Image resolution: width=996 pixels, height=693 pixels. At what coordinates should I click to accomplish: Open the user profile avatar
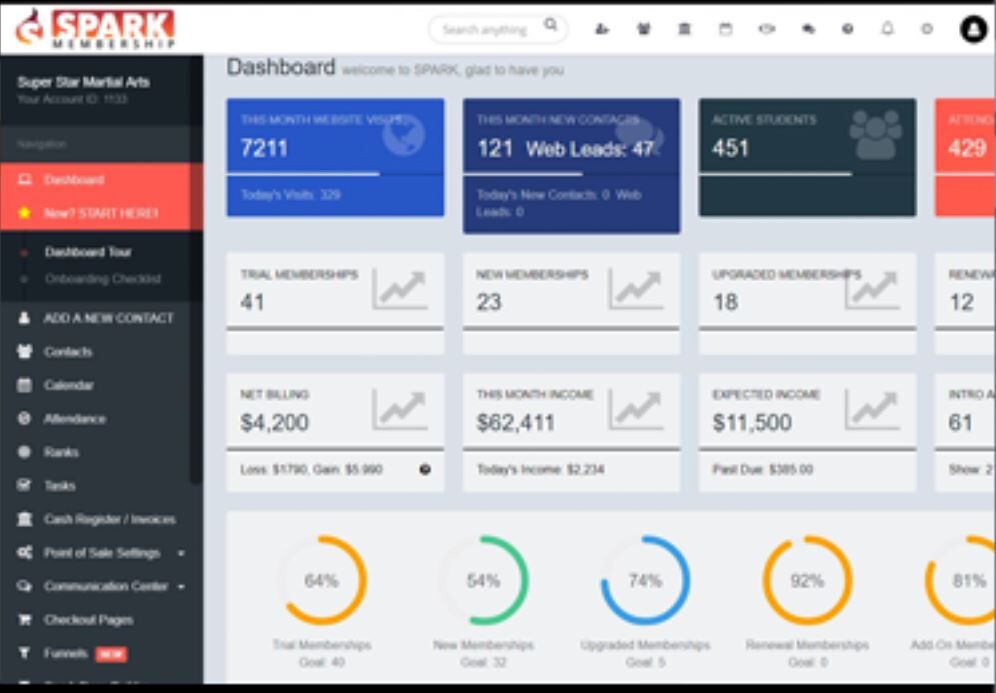[973, 30]
